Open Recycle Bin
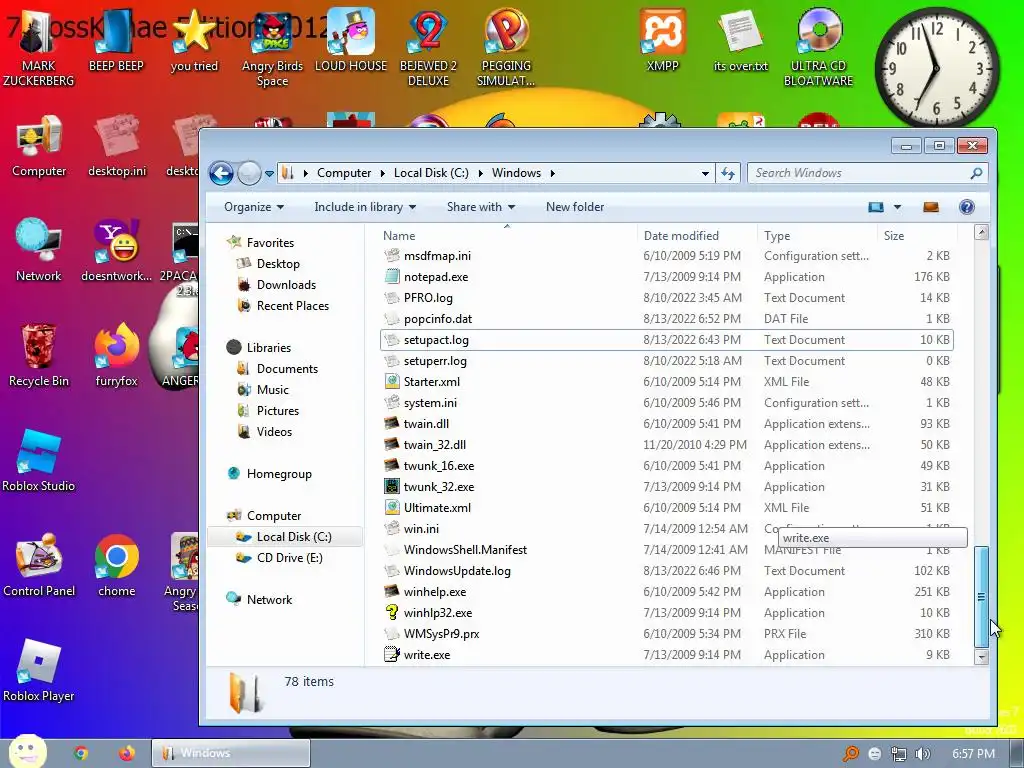Image resolution: width=1024 pixels, height=768 pixels. [39, 356]
